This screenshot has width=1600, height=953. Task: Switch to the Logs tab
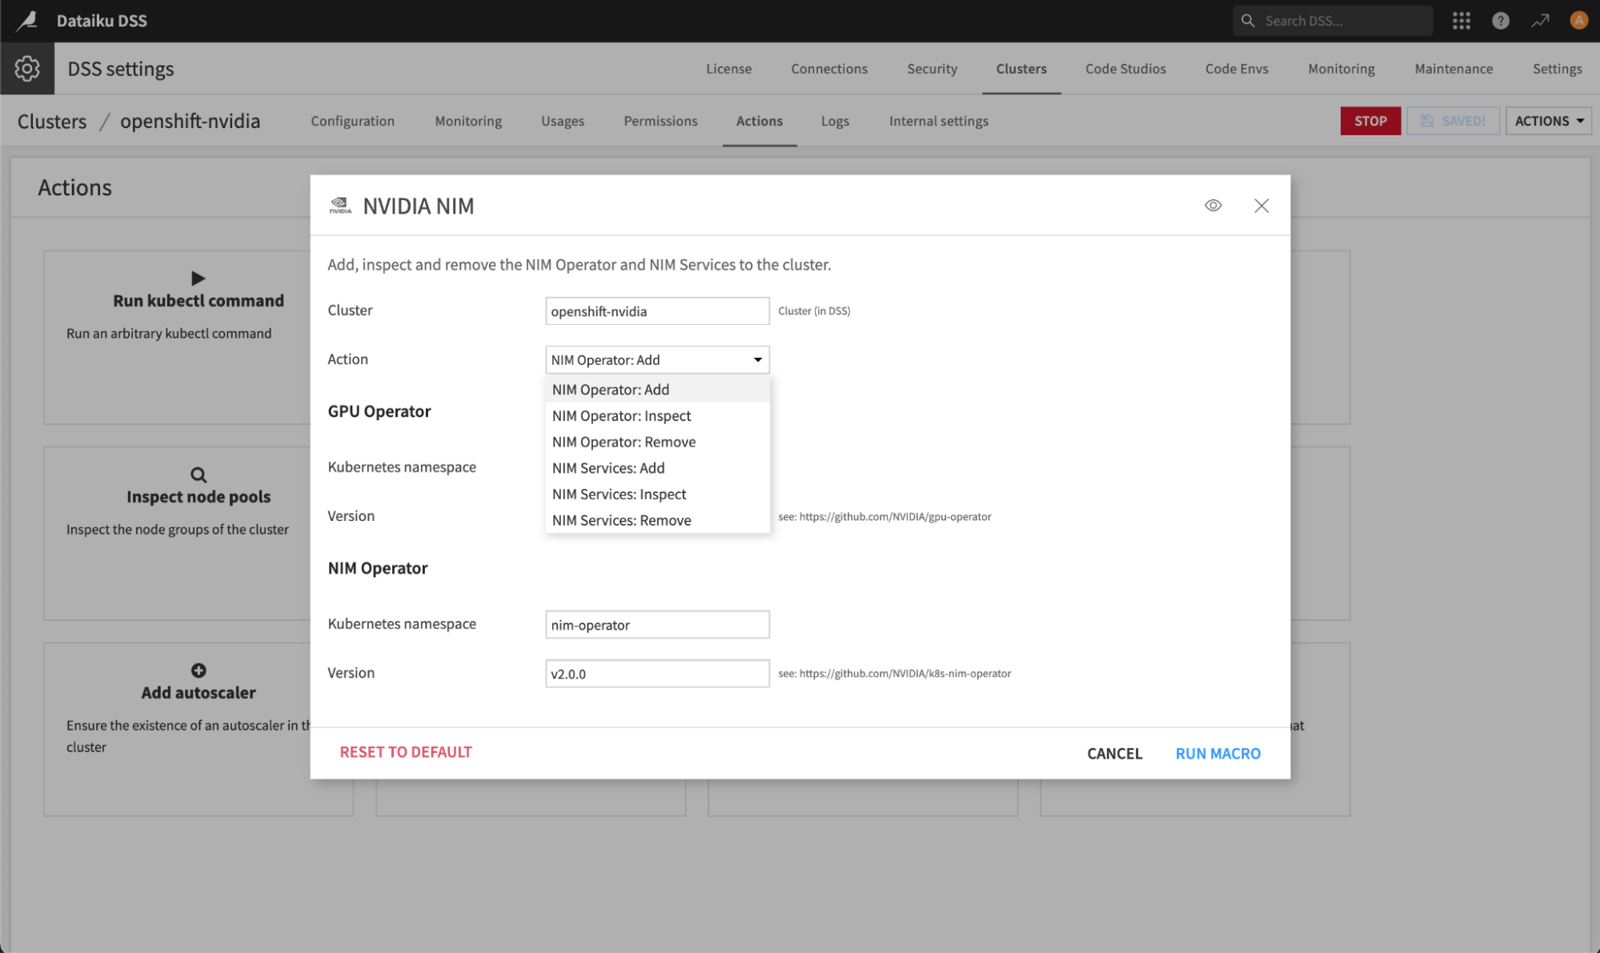(834, 121)
